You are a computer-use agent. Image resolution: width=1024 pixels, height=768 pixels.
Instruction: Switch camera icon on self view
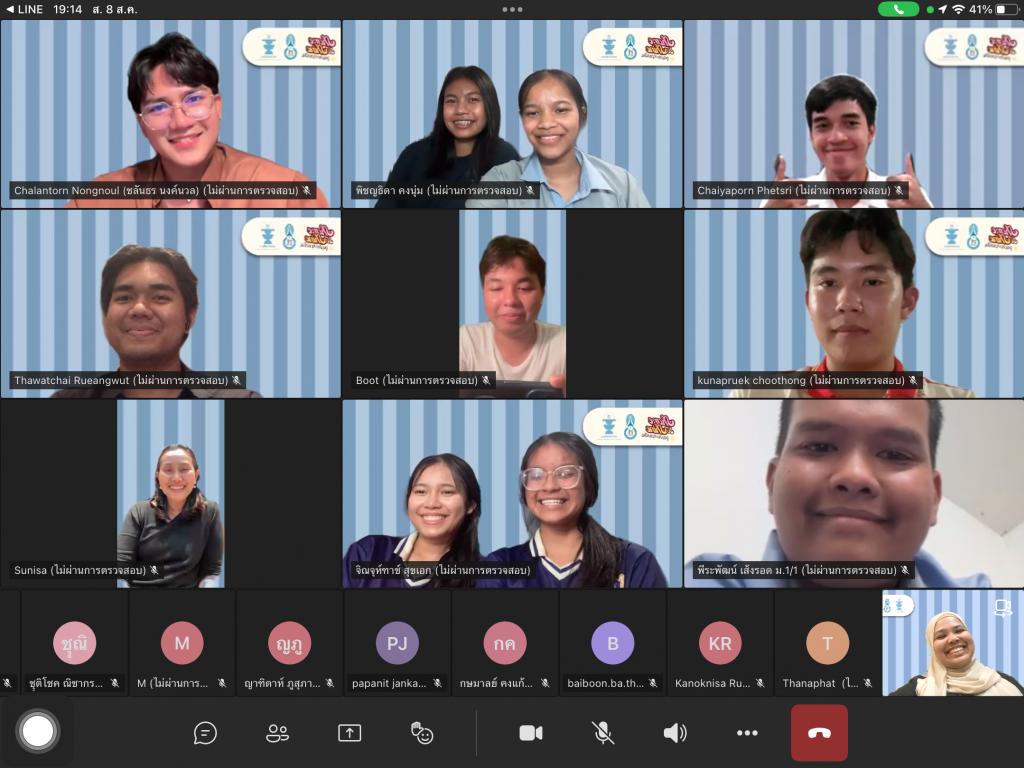(1002, 608)
